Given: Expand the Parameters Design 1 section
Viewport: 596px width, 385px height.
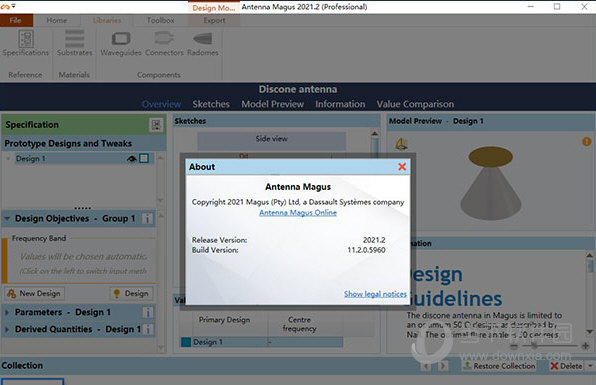Looking at the screenshot, I should (x=7, y=312).
